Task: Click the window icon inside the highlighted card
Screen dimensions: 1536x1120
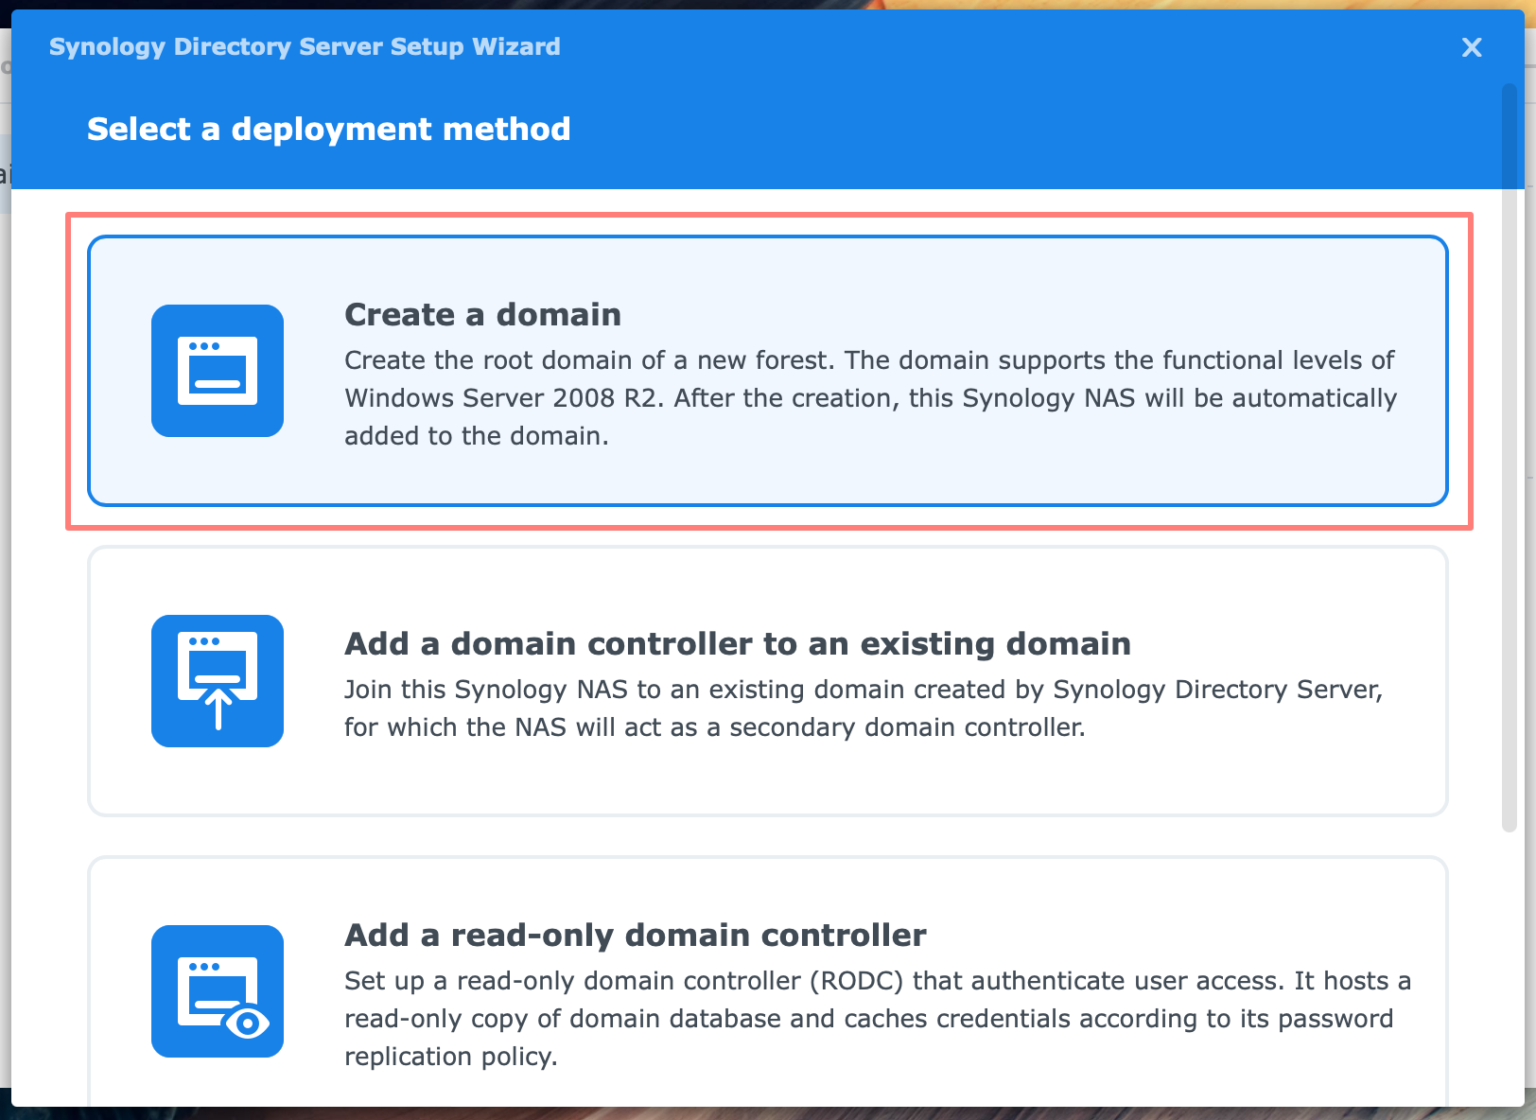Action: click(x=217, y=371)
